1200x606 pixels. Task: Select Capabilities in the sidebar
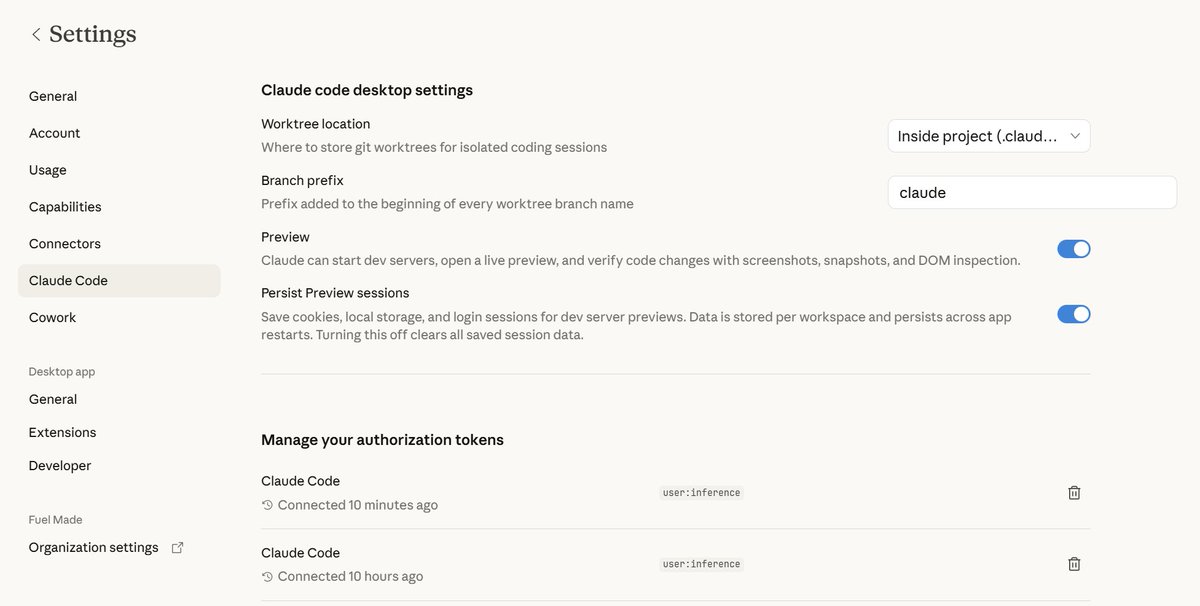pyautogui.click(x=65, y=207)
